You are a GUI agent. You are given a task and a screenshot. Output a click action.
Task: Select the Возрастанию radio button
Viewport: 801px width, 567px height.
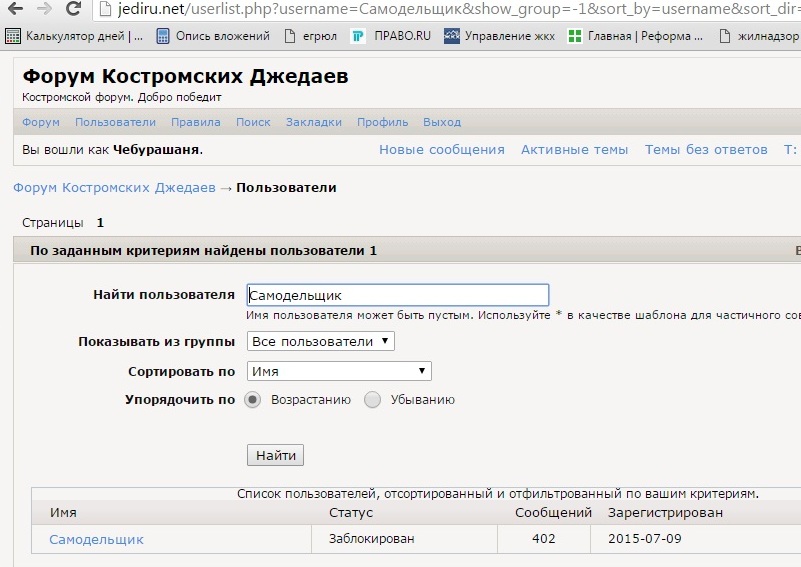click(x=253, y=400)
